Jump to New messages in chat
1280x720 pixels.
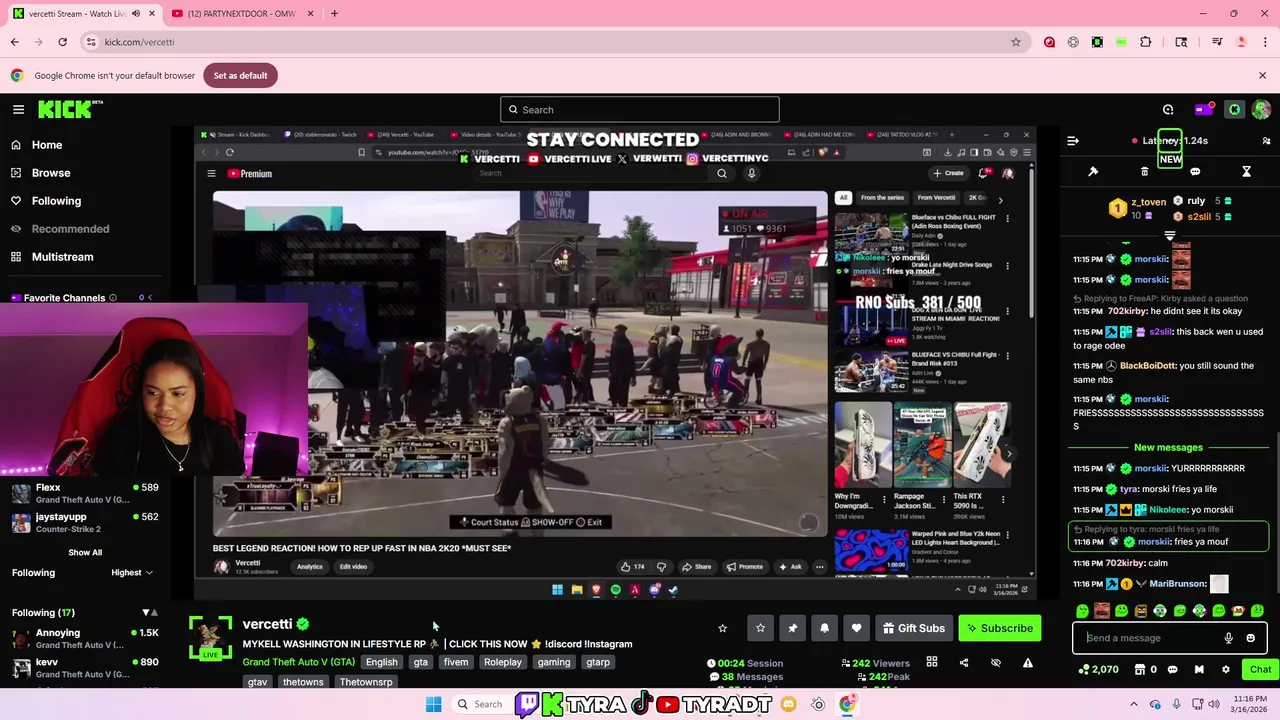click(x=1168, y=448)
